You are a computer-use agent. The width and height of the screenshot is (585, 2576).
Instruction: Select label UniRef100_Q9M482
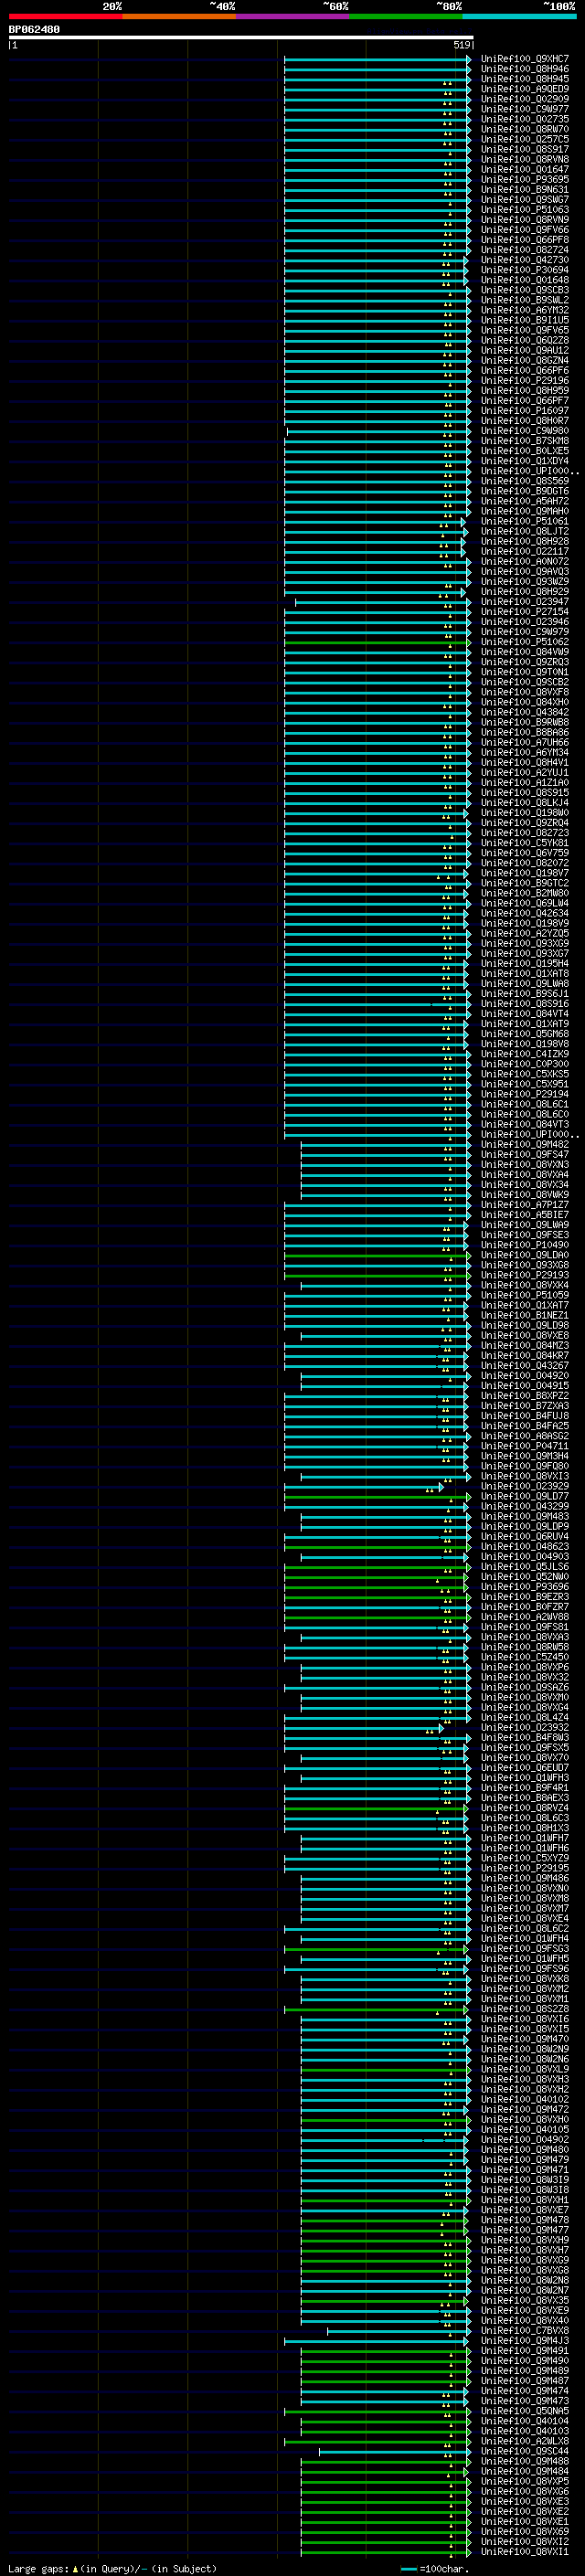tap(525, 1144)
